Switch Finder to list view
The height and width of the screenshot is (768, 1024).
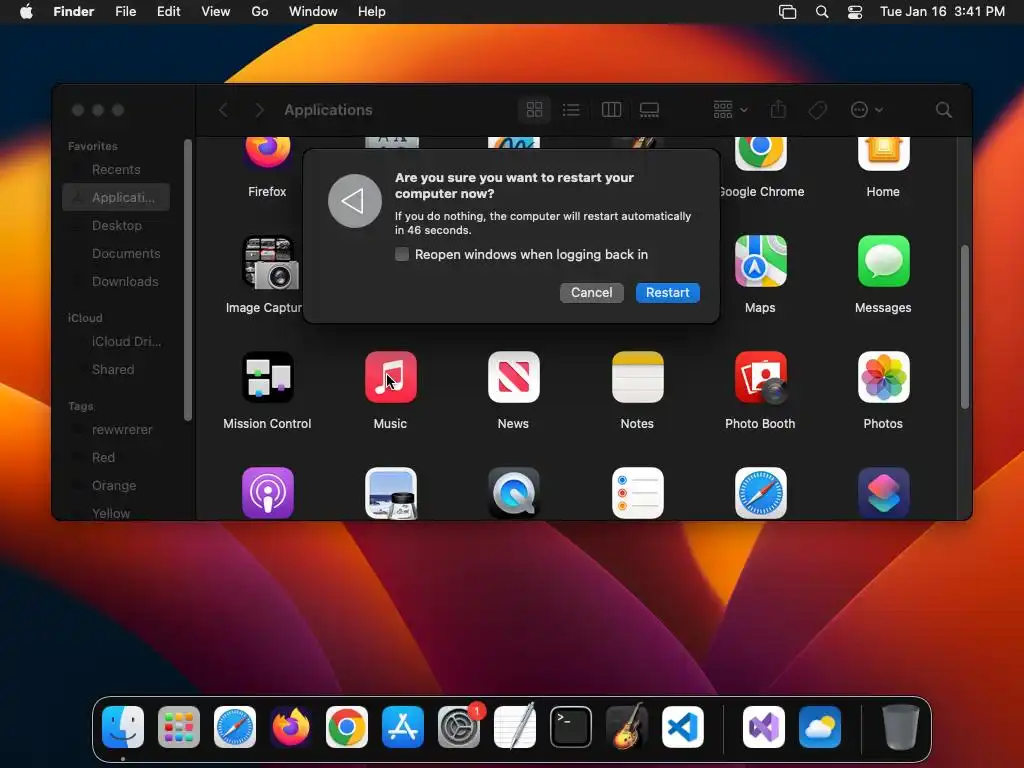point(571,110)
